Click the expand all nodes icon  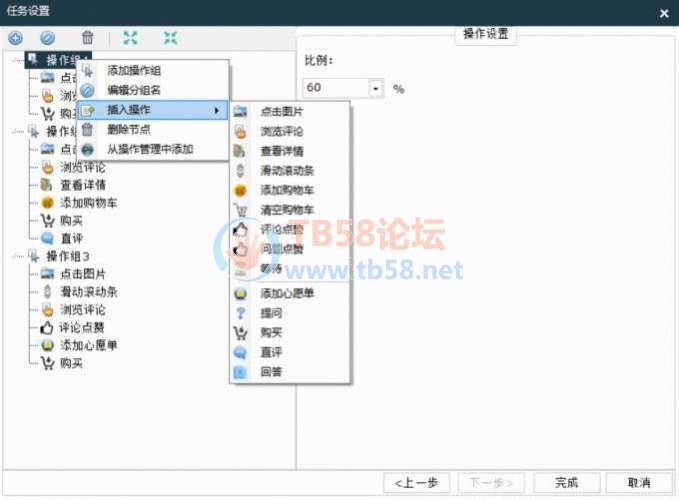[131, 37]
